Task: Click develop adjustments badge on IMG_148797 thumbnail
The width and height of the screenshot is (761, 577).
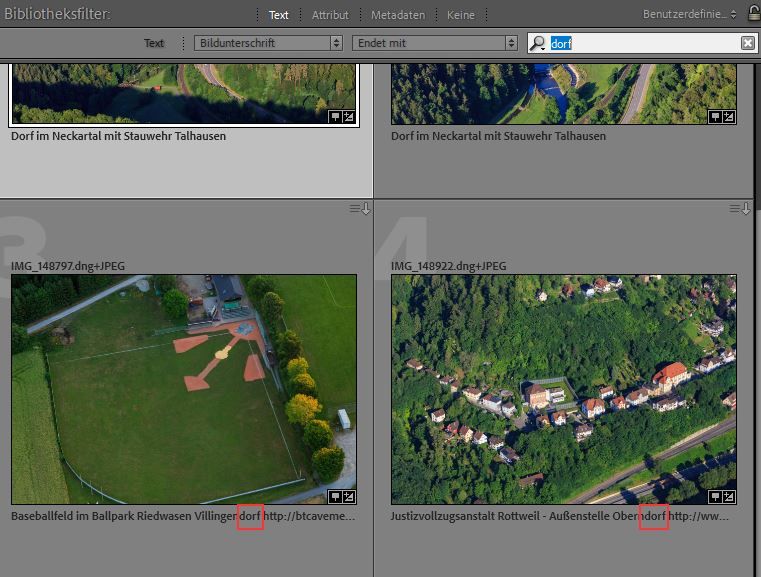Action: pos(349,496)
